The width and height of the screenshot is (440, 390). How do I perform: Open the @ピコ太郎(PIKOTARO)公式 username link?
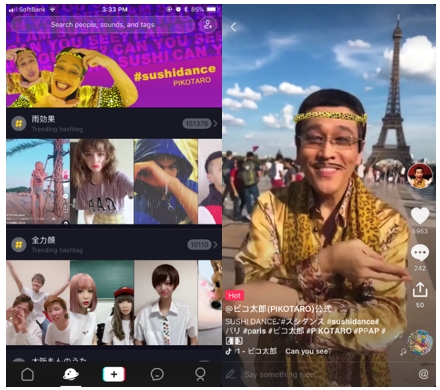pos(278,309)
